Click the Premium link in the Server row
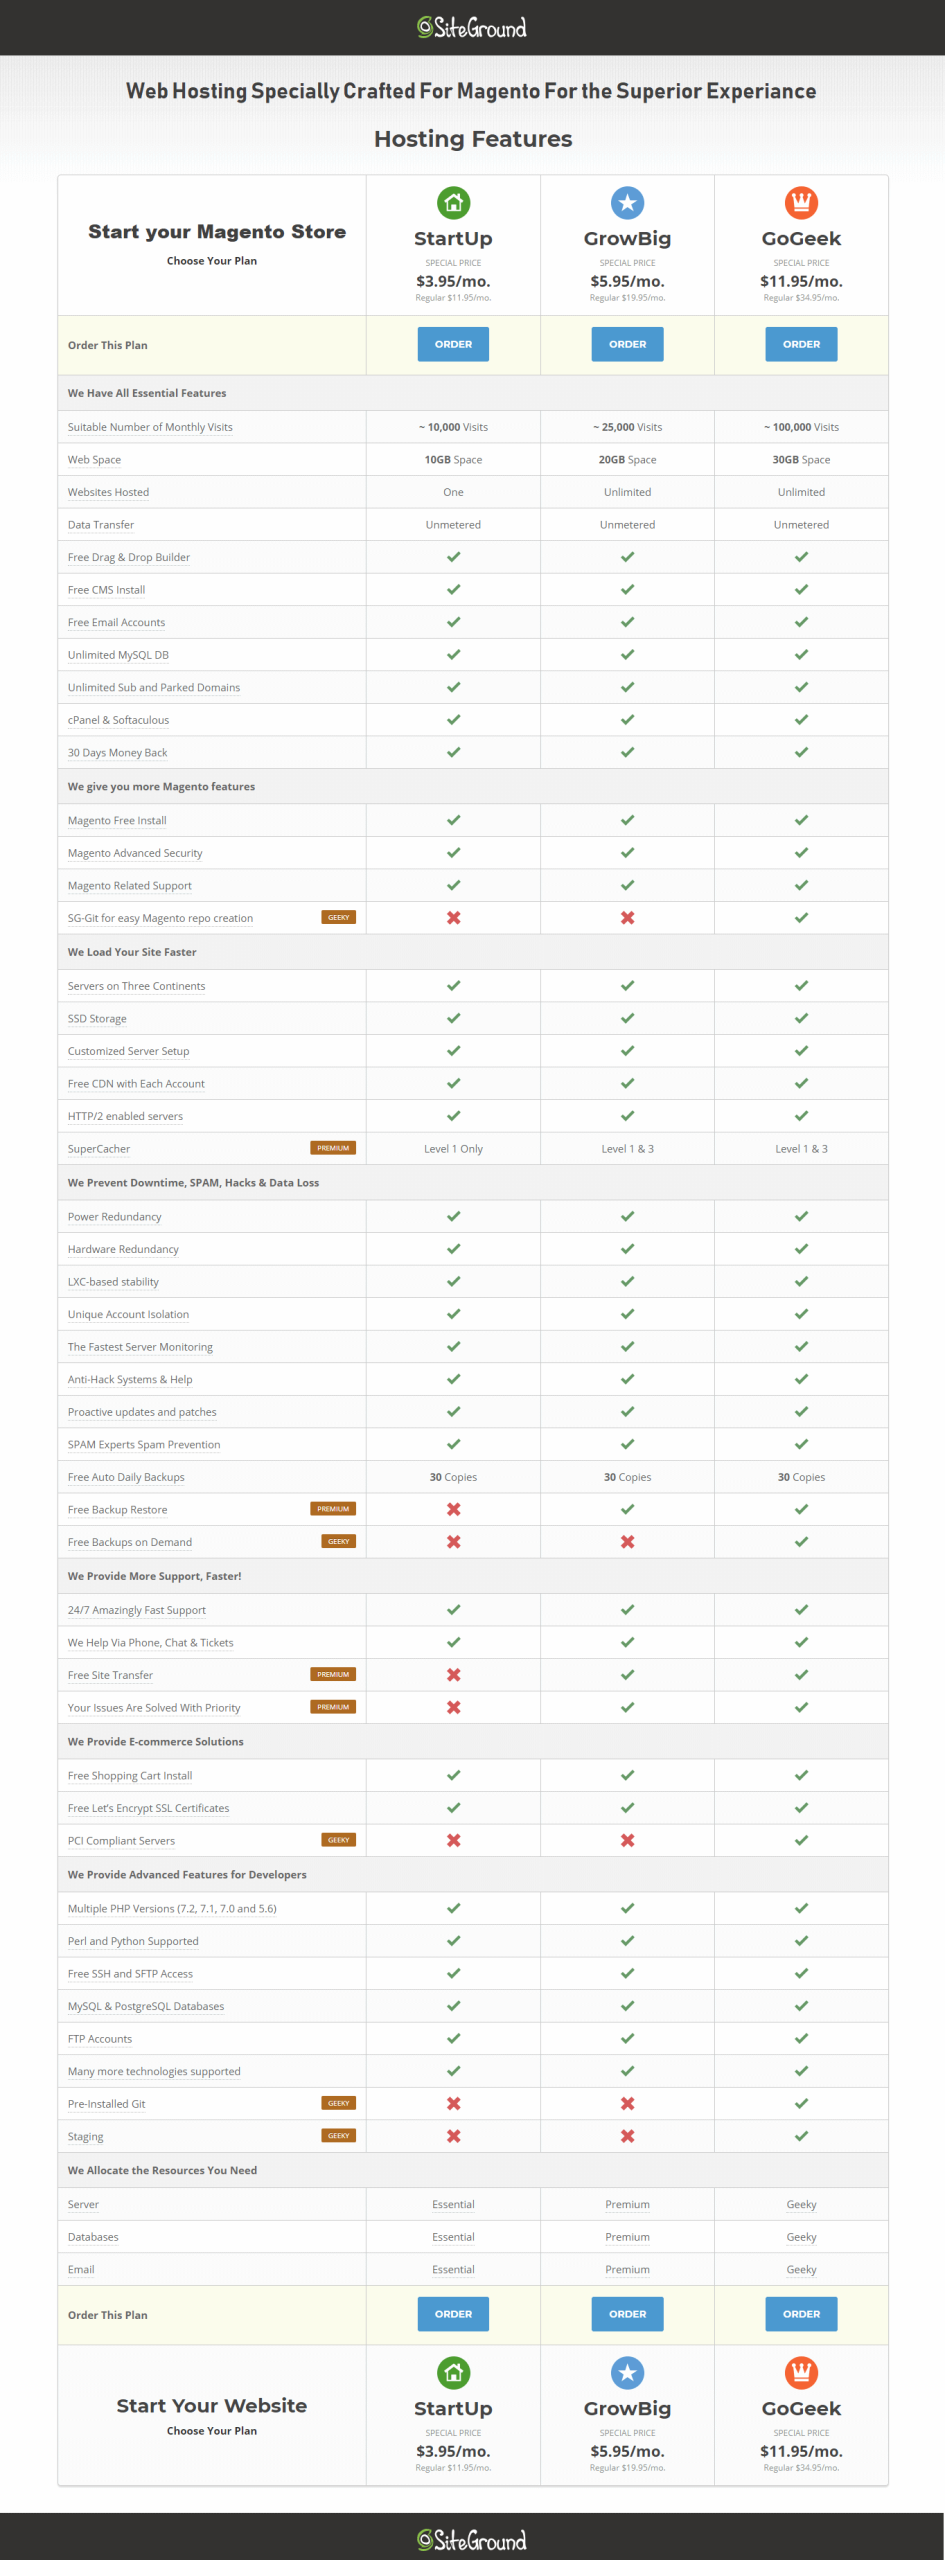 tap(627, 2204)
